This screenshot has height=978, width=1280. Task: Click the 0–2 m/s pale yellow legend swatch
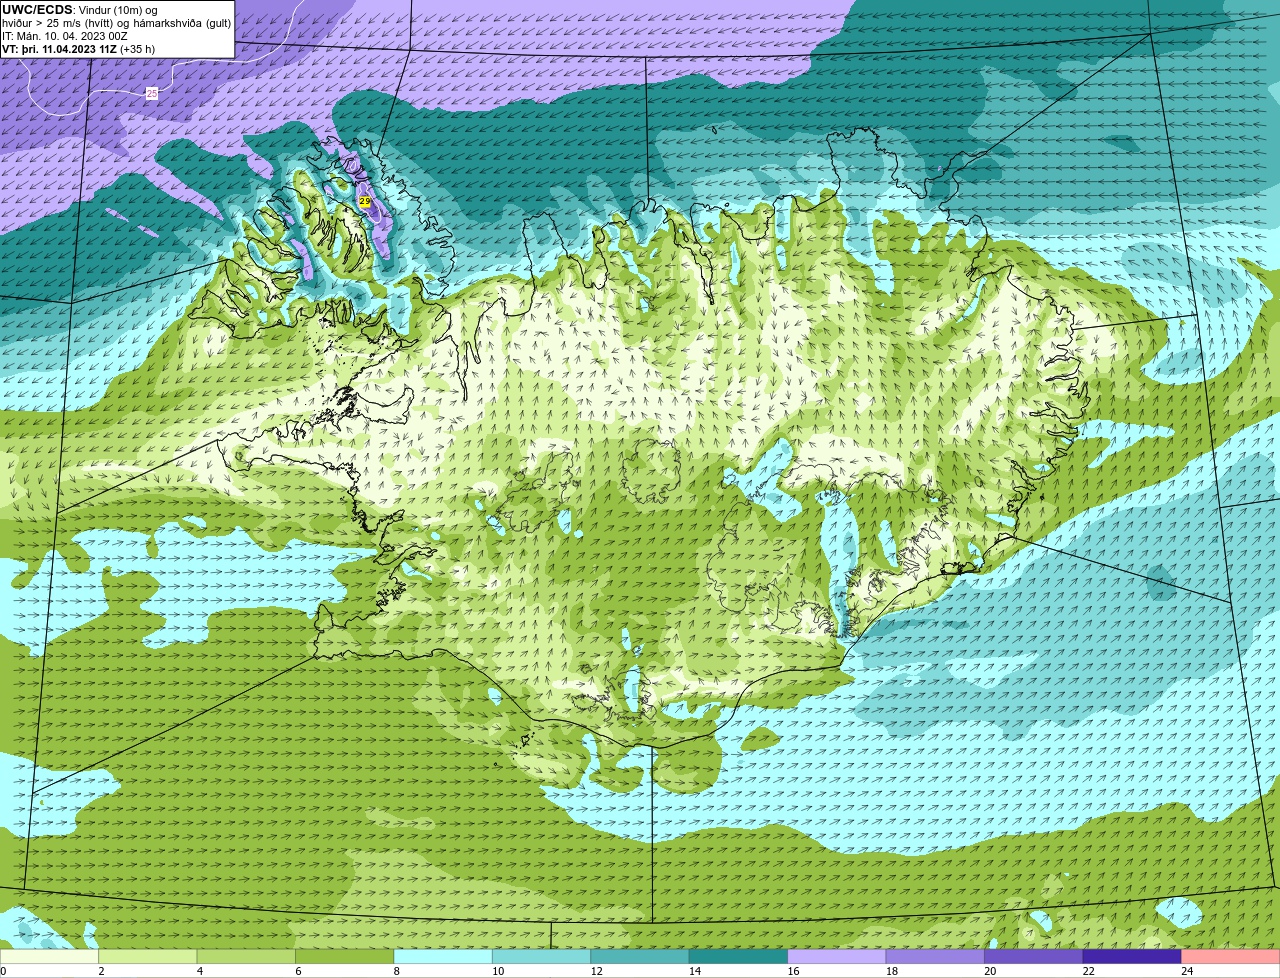(50, 957)
